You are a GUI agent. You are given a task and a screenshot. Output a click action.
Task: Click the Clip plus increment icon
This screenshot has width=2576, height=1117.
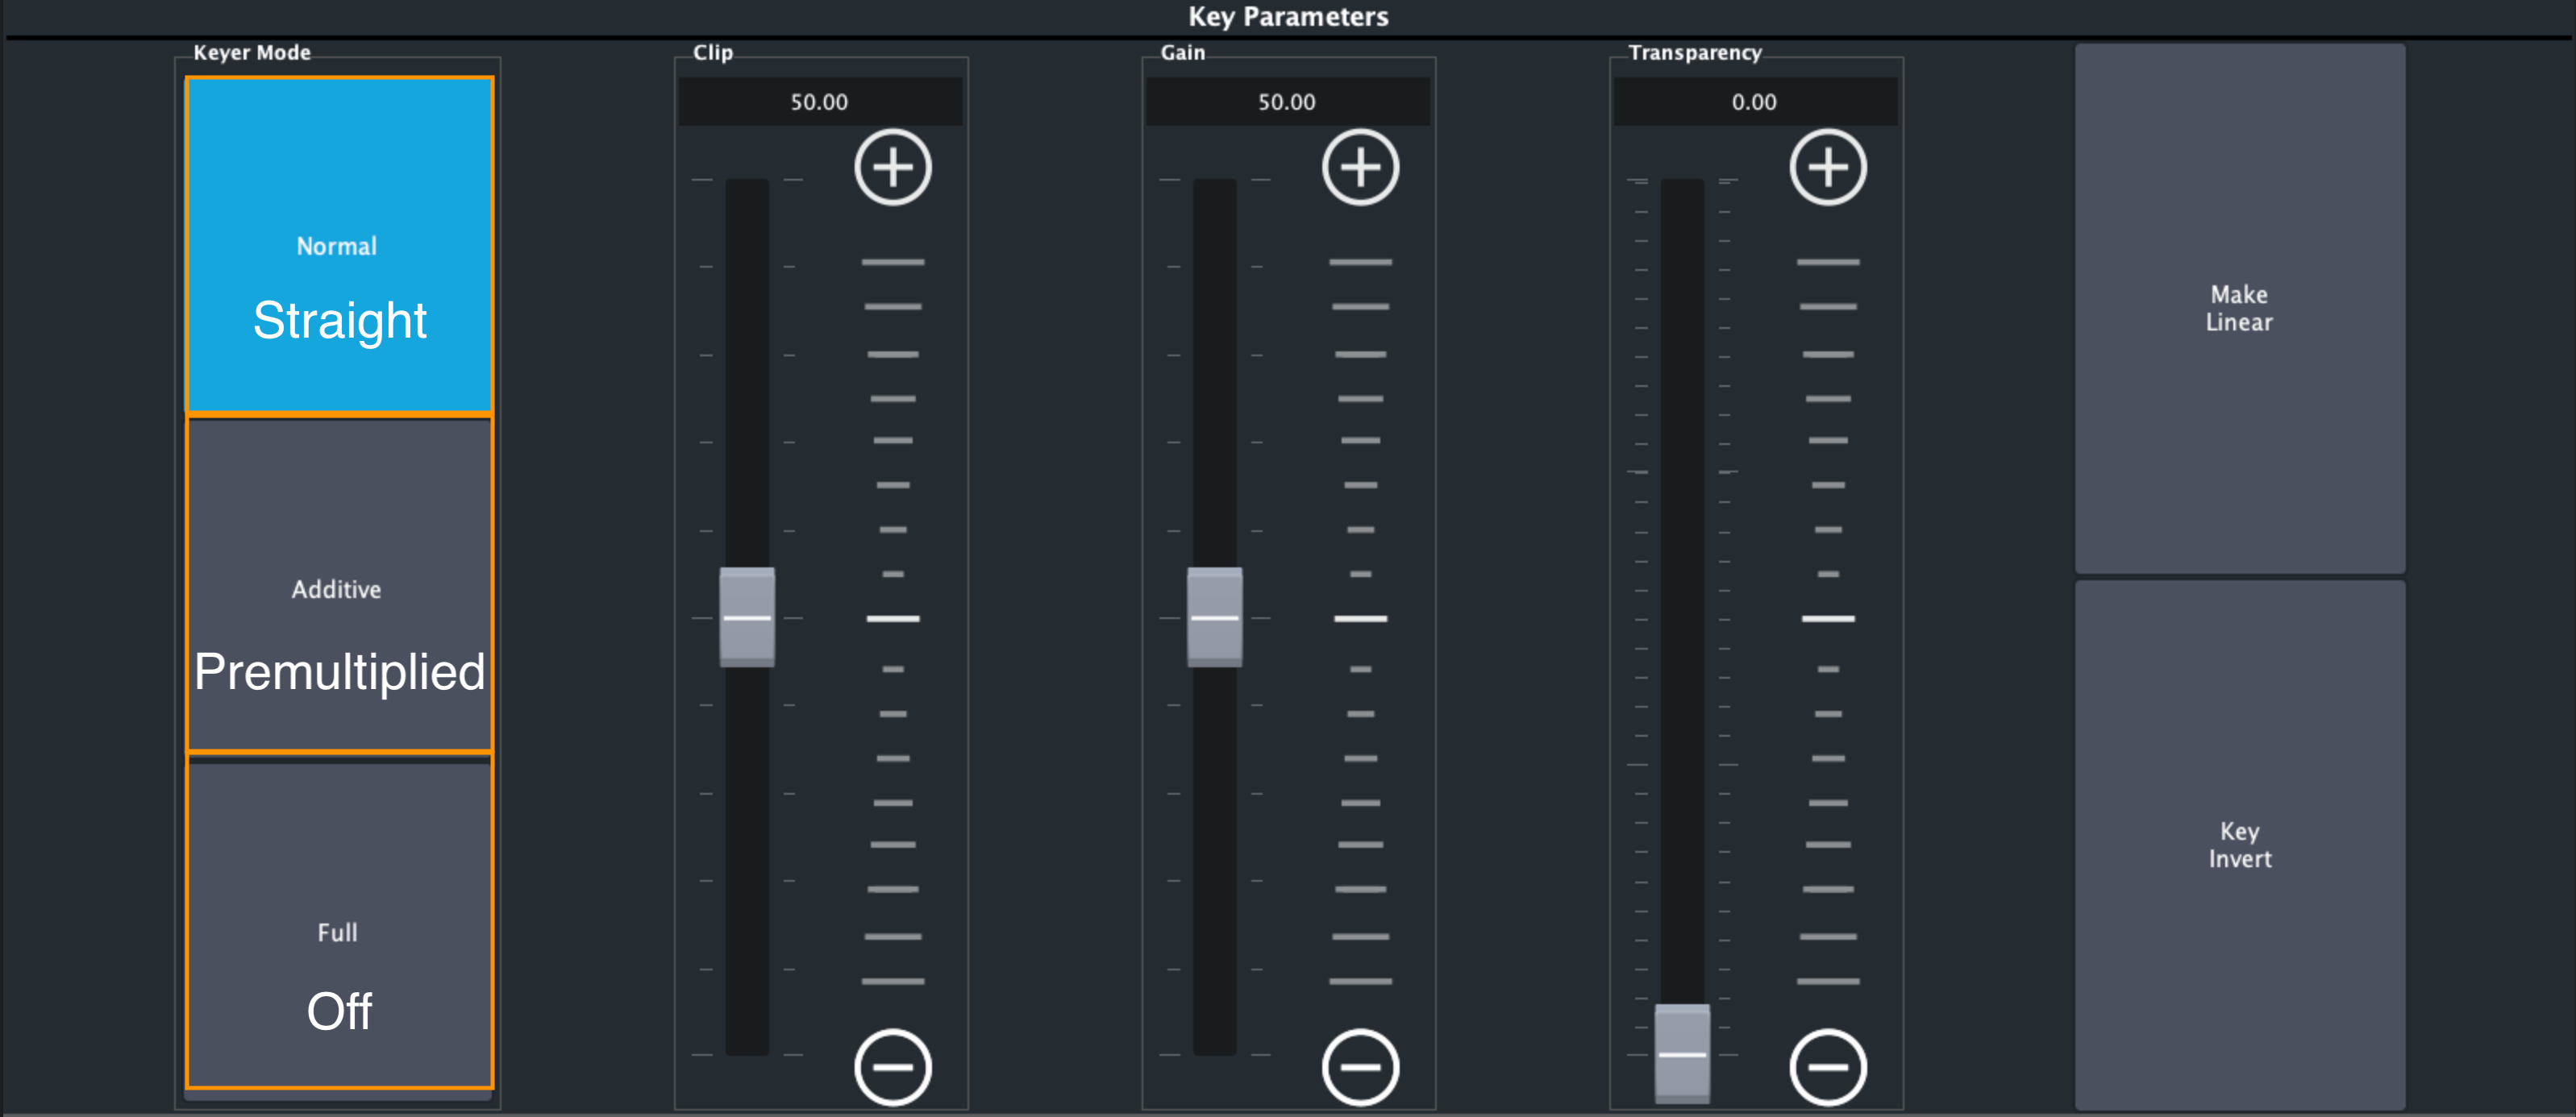pyautogui.click(x=892, y=167)
